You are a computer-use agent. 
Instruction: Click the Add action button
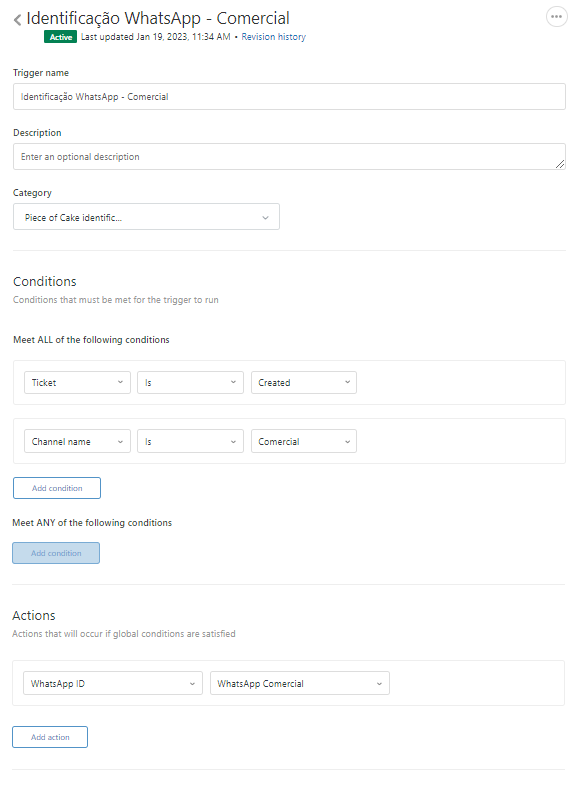pos(50,737)
